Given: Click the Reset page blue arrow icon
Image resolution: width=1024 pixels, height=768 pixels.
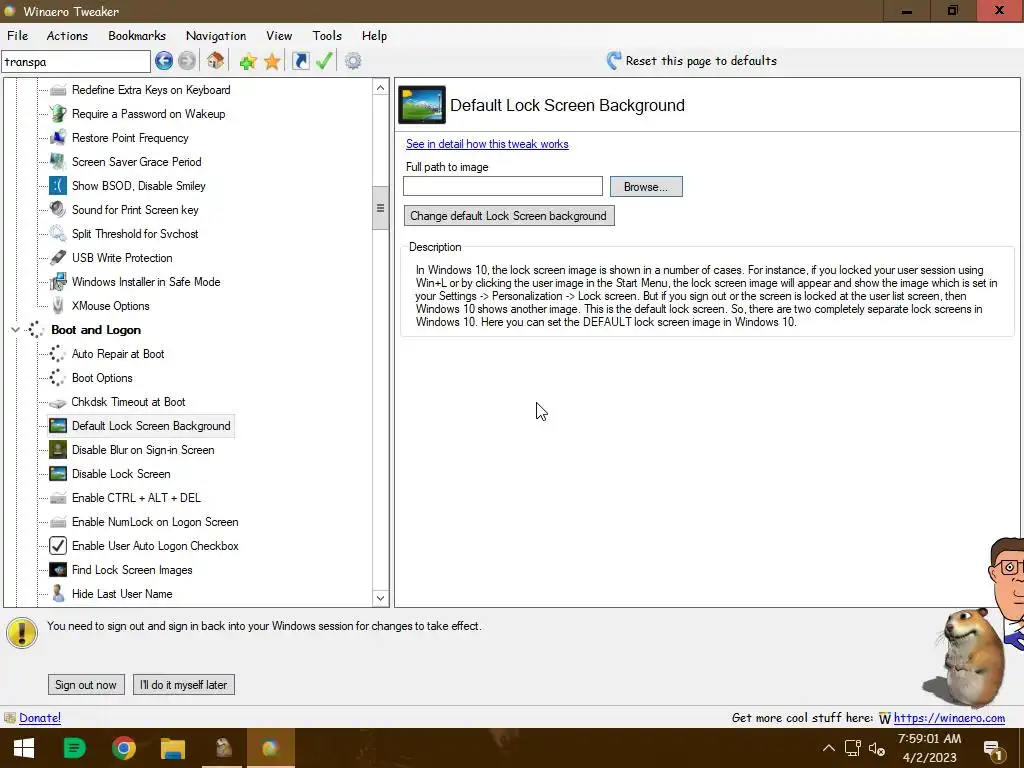Looking at the screenshot, I should tap(614, 61).
